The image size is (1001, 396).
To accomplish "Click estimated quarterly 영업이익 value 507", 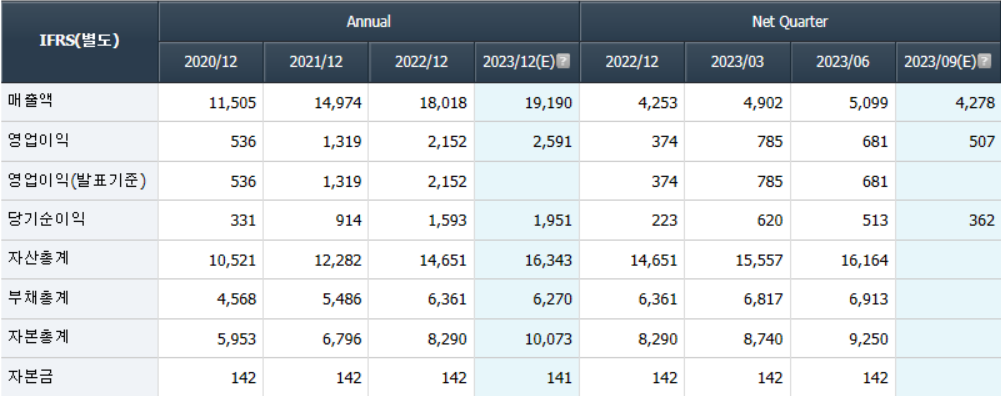I will [x=982, y=142].
